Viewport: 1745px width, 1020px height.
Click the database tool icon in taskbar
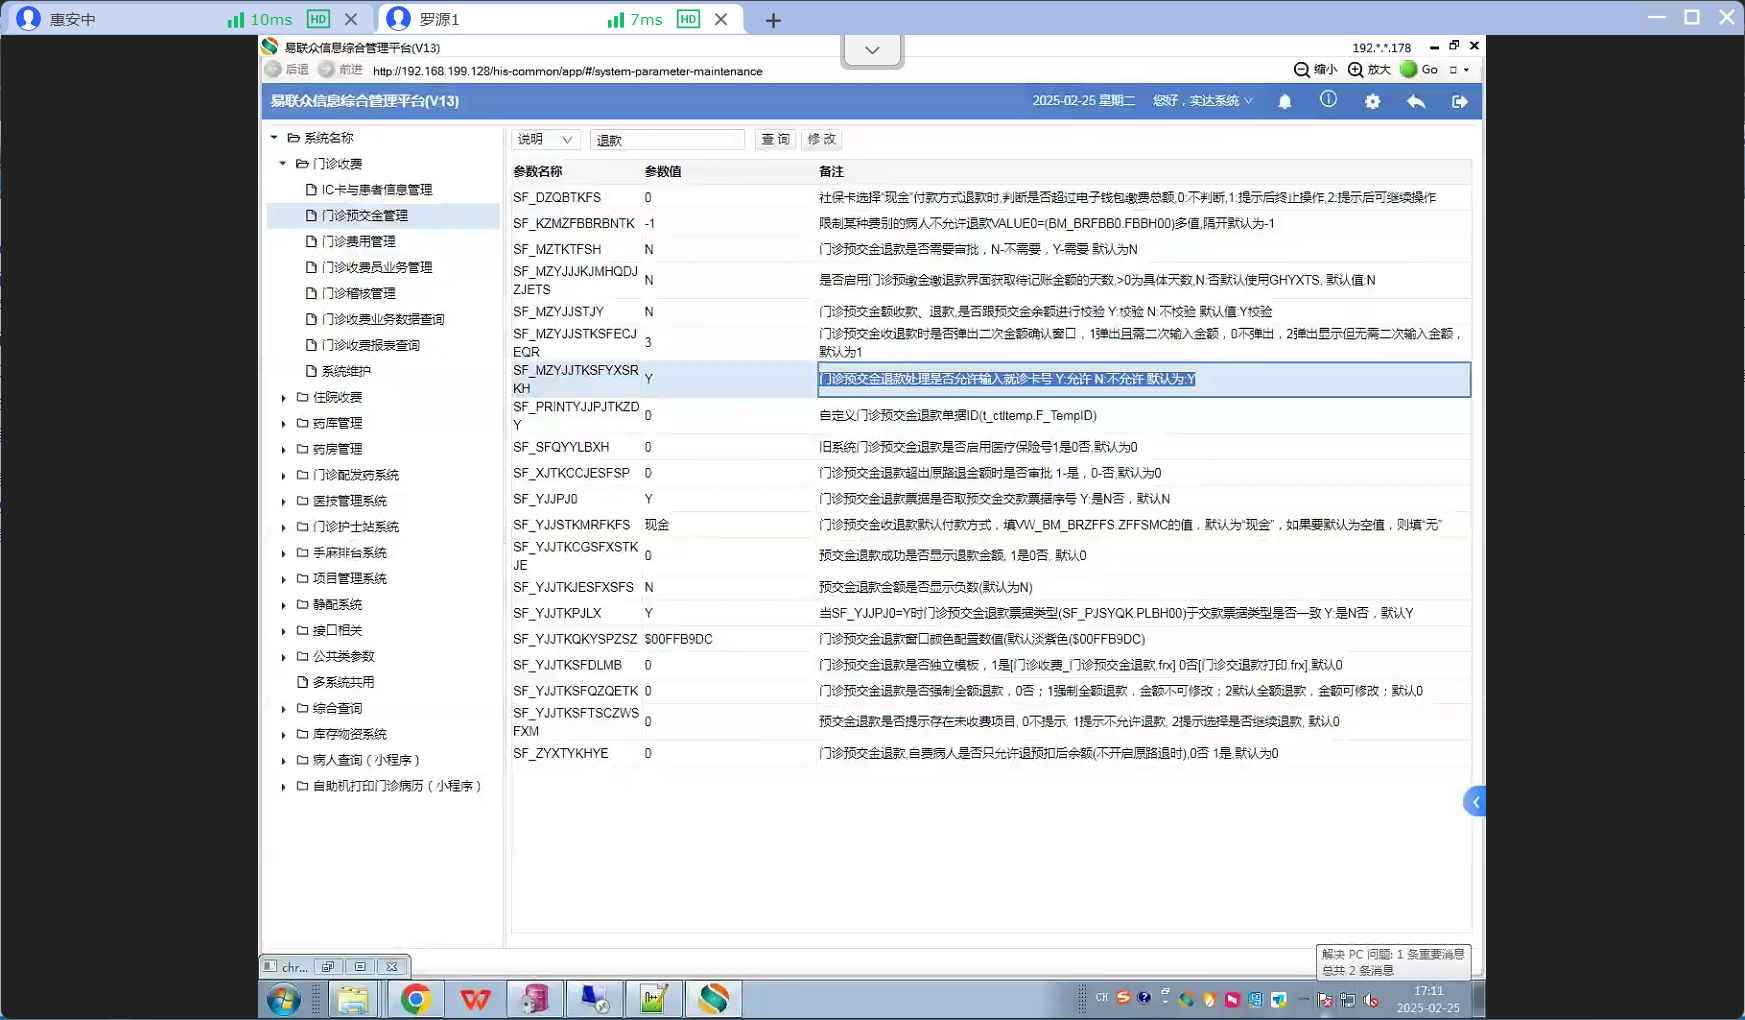[535, 999]
